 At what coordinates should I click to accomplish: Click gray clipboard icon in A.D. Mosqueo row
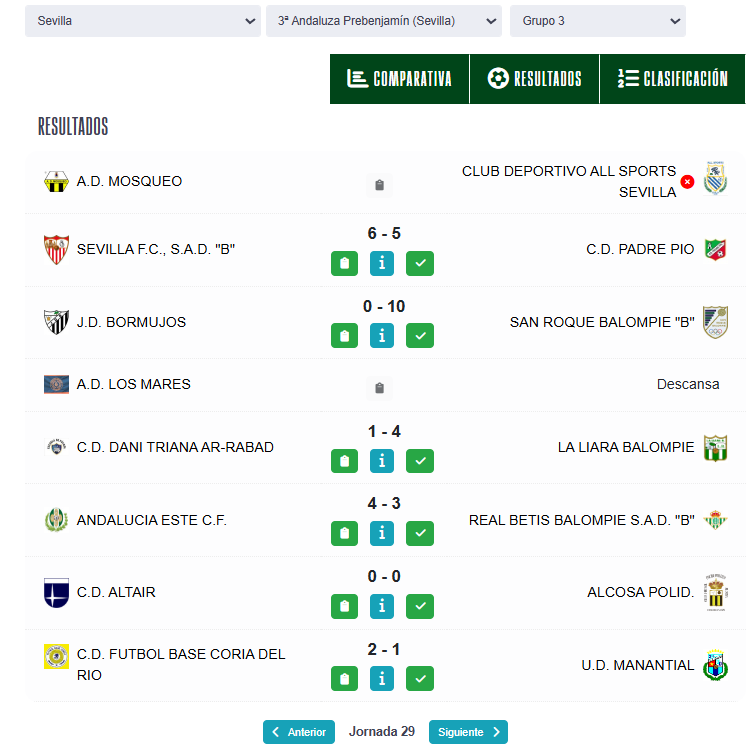pyautogui.click(x=379, y=185)
